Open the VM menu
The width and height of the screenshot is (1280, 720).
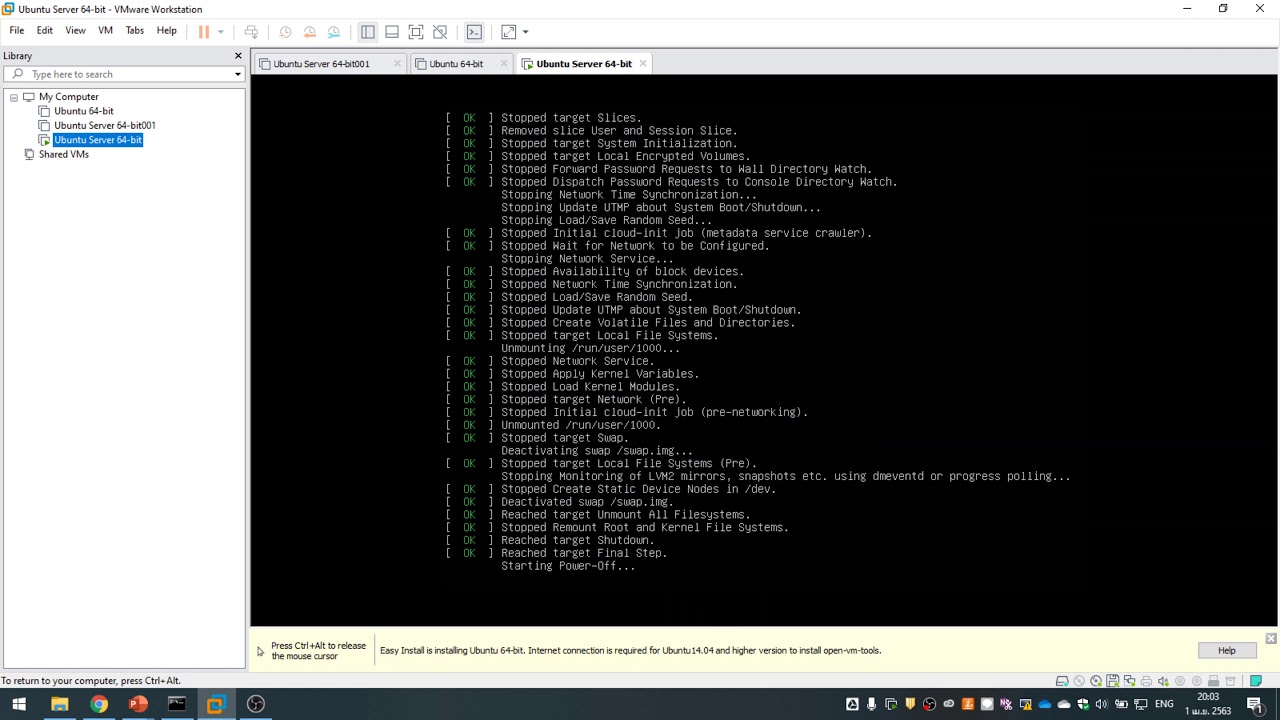pos(105,31)
